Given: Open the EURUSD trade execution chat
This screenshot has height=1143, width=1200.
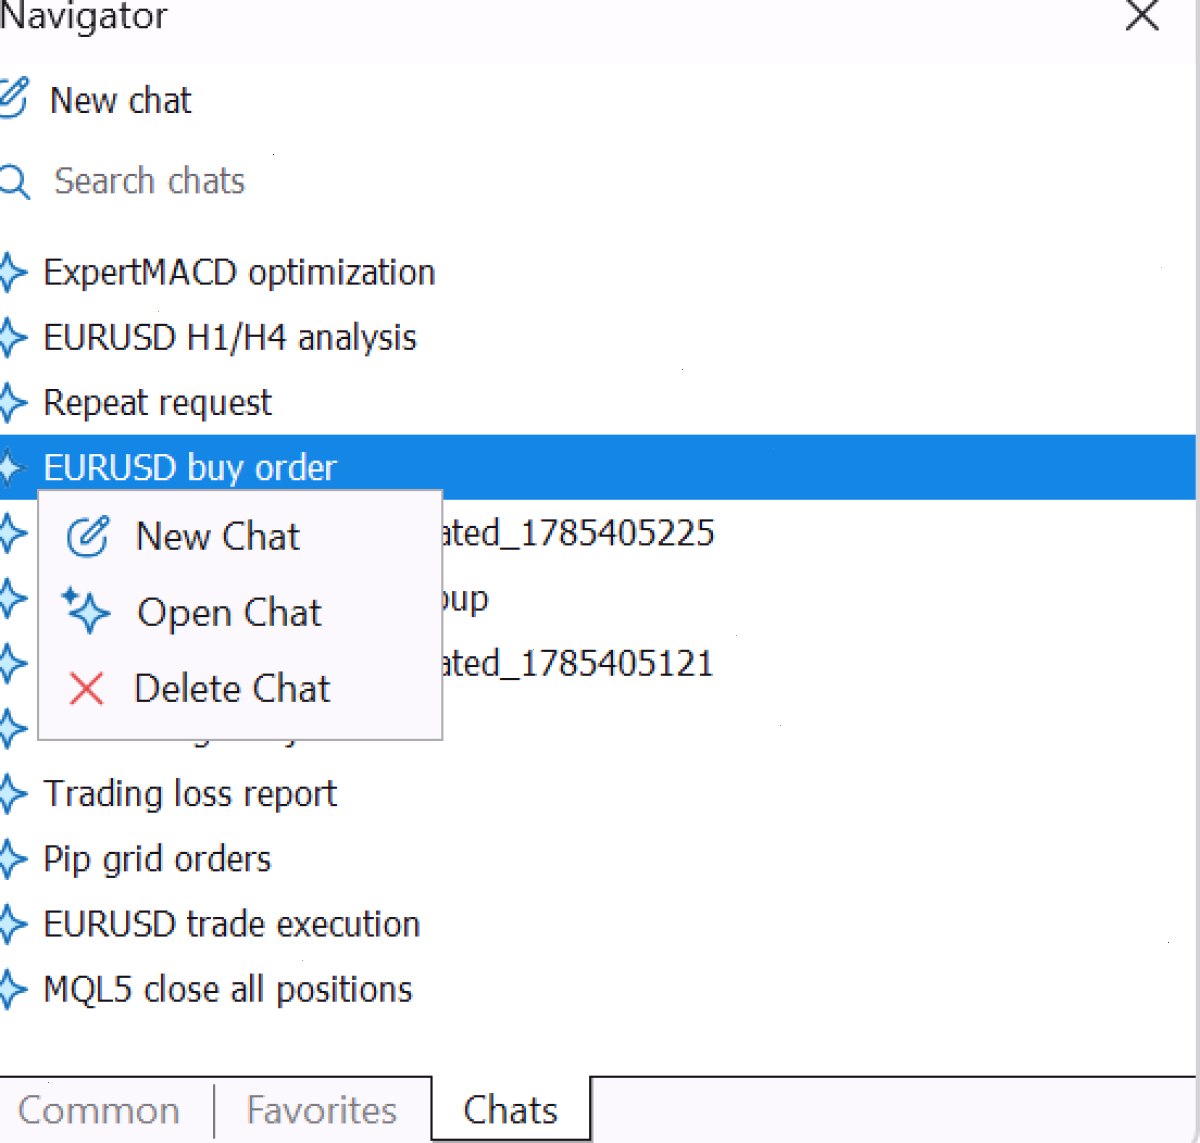Looking at the screenshot, I should click(x=598, y=924).
